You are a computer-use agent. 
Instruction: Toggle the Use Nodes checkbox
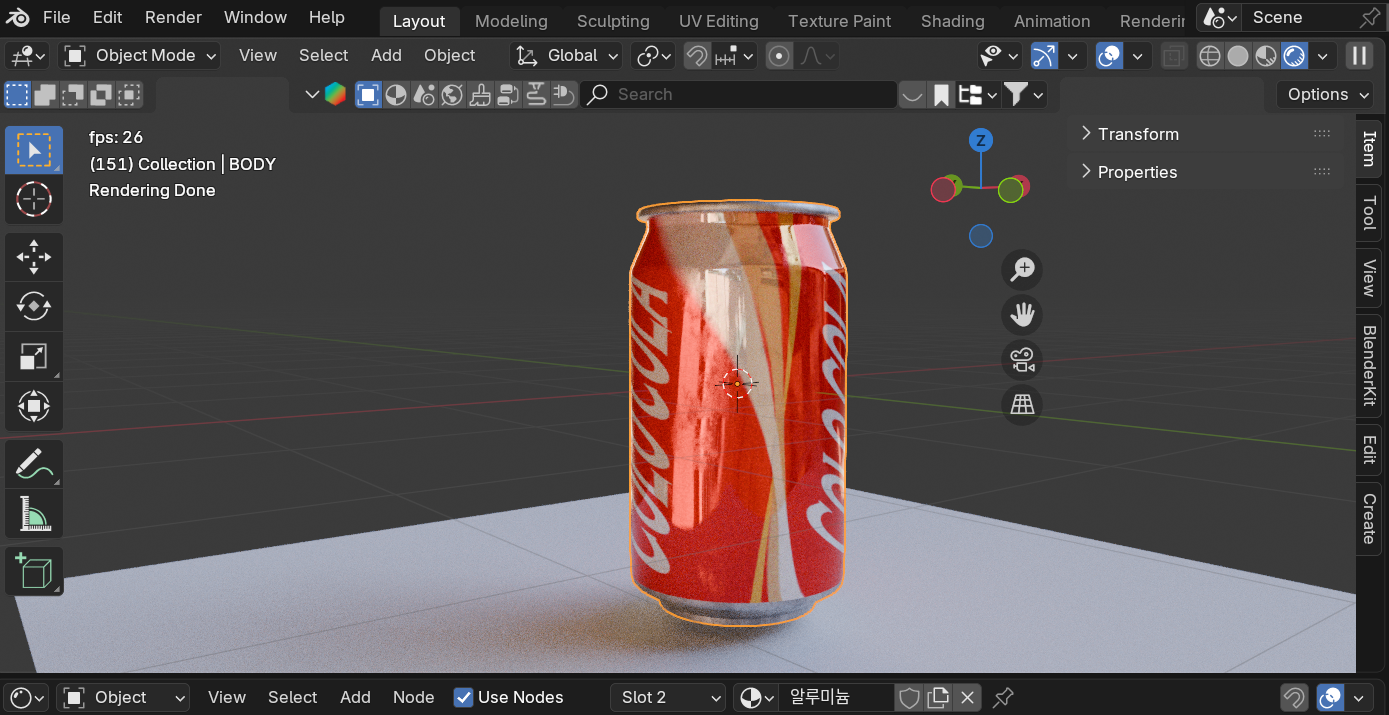coord(463,697)
